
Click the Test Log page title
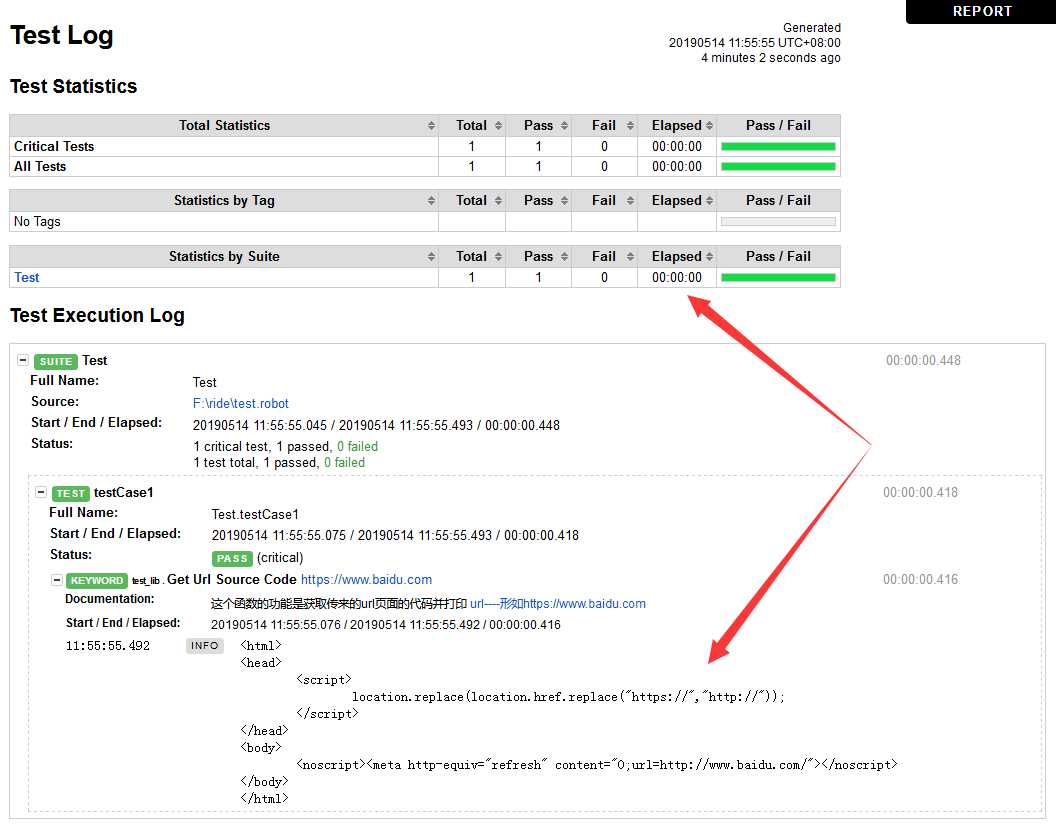coord(61,35)
